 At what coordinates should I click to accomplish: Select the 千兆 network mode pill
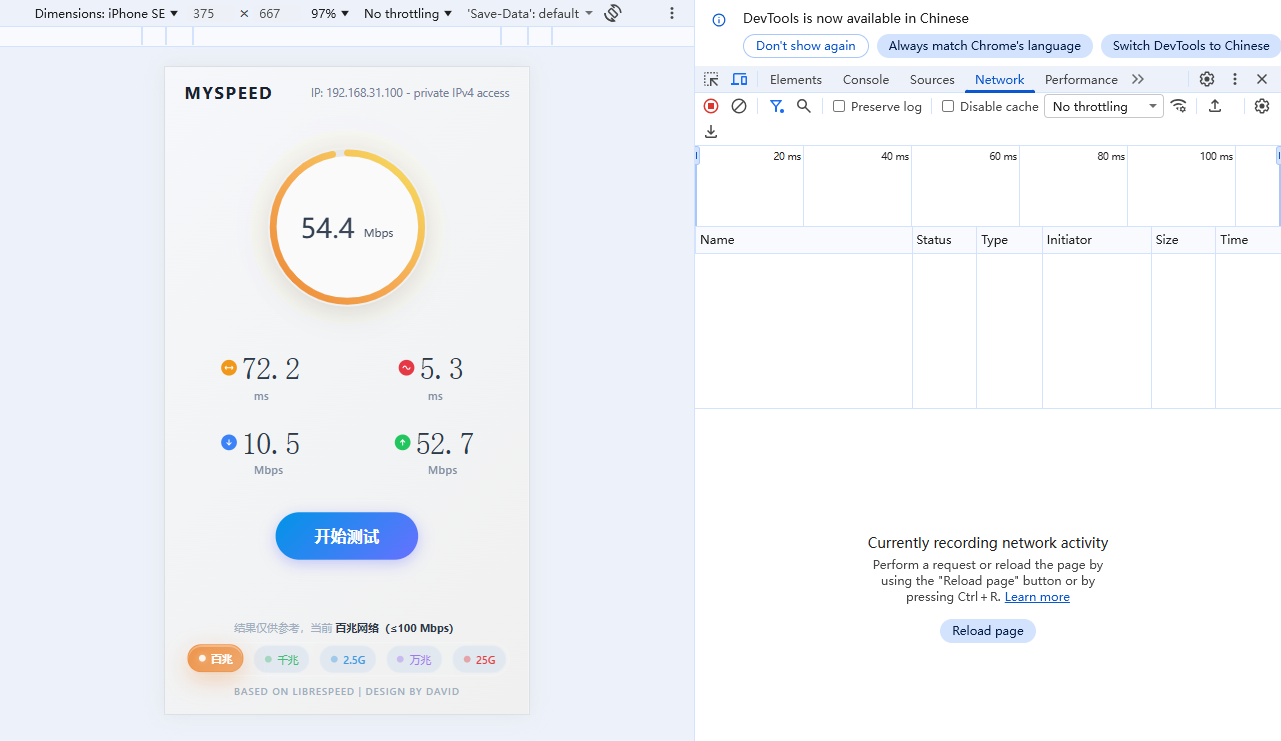pos(281,660)
